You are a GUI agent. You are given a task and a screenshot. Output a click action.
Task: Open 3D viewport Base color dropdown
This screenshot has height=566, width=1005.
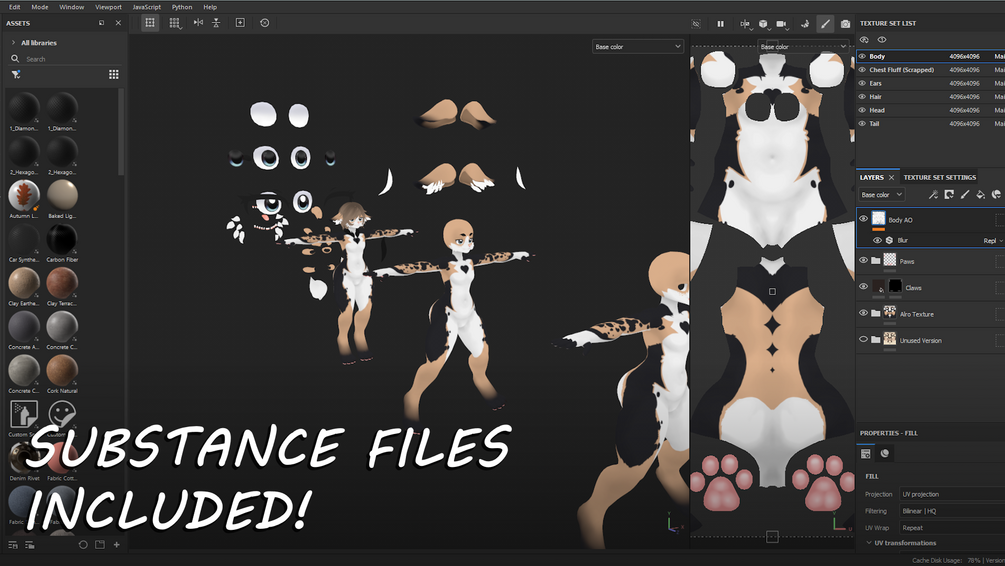click(x=638, y=47)
